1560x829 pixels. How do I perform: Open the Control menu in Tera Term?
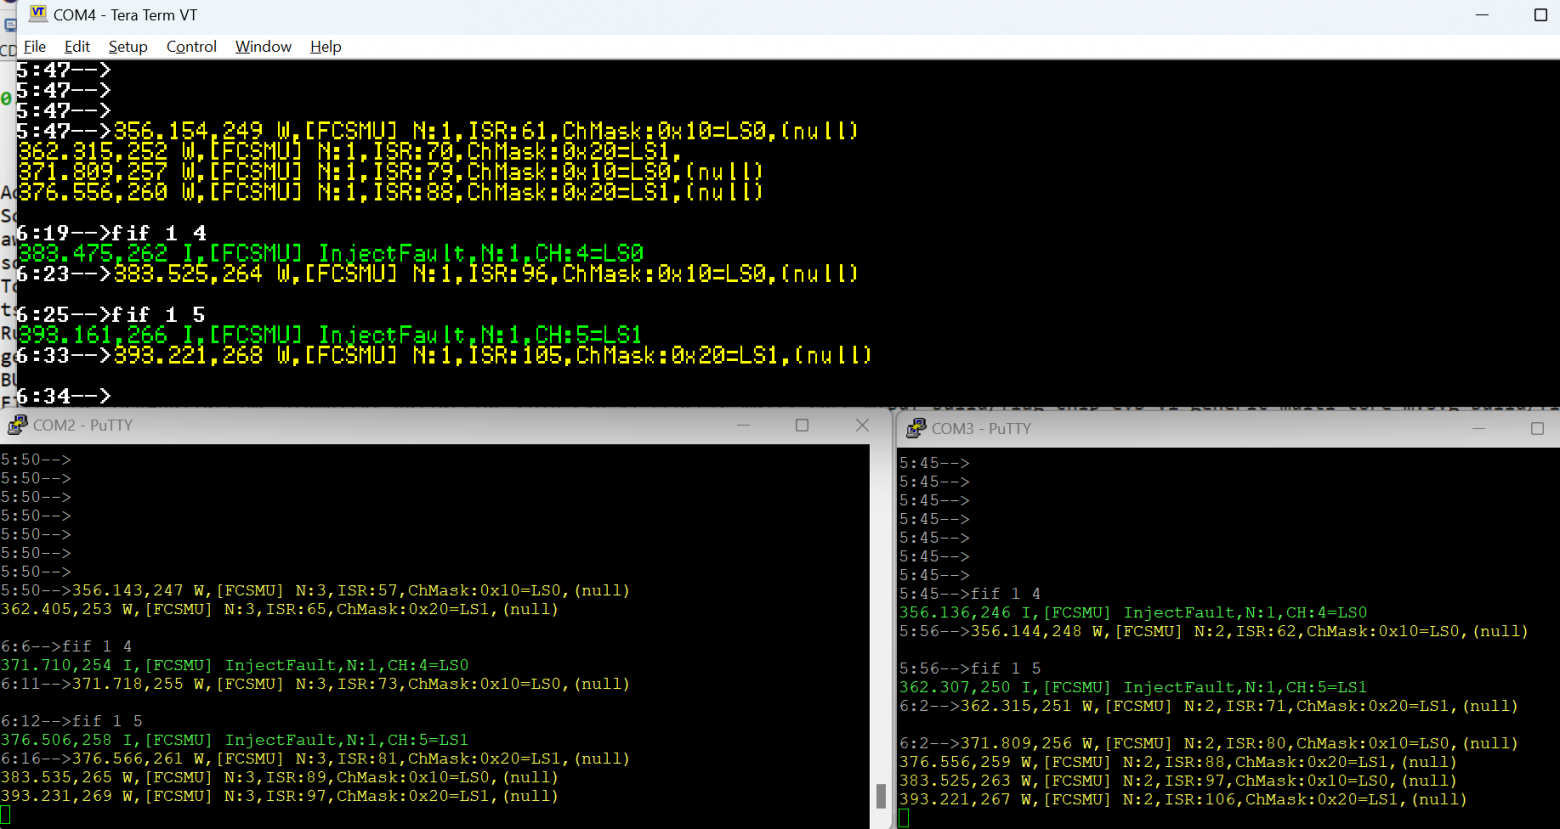pos(191,47)
